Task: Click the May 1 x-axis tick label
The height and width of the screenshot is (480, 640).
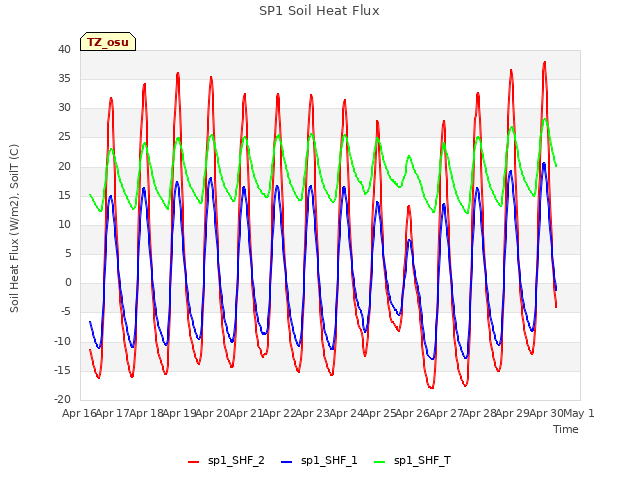Action: click(x=579, y=413)
